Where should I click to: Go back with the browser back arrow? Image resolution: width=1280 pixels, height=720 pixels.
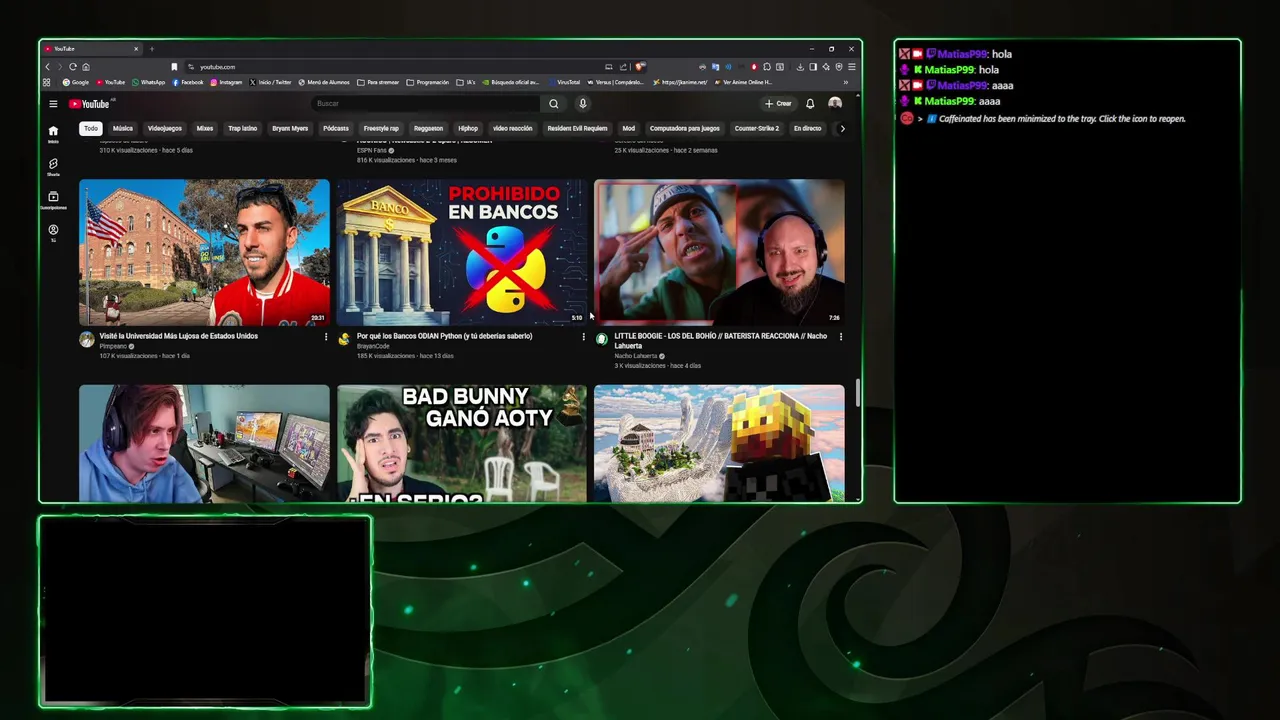(47, 67)
